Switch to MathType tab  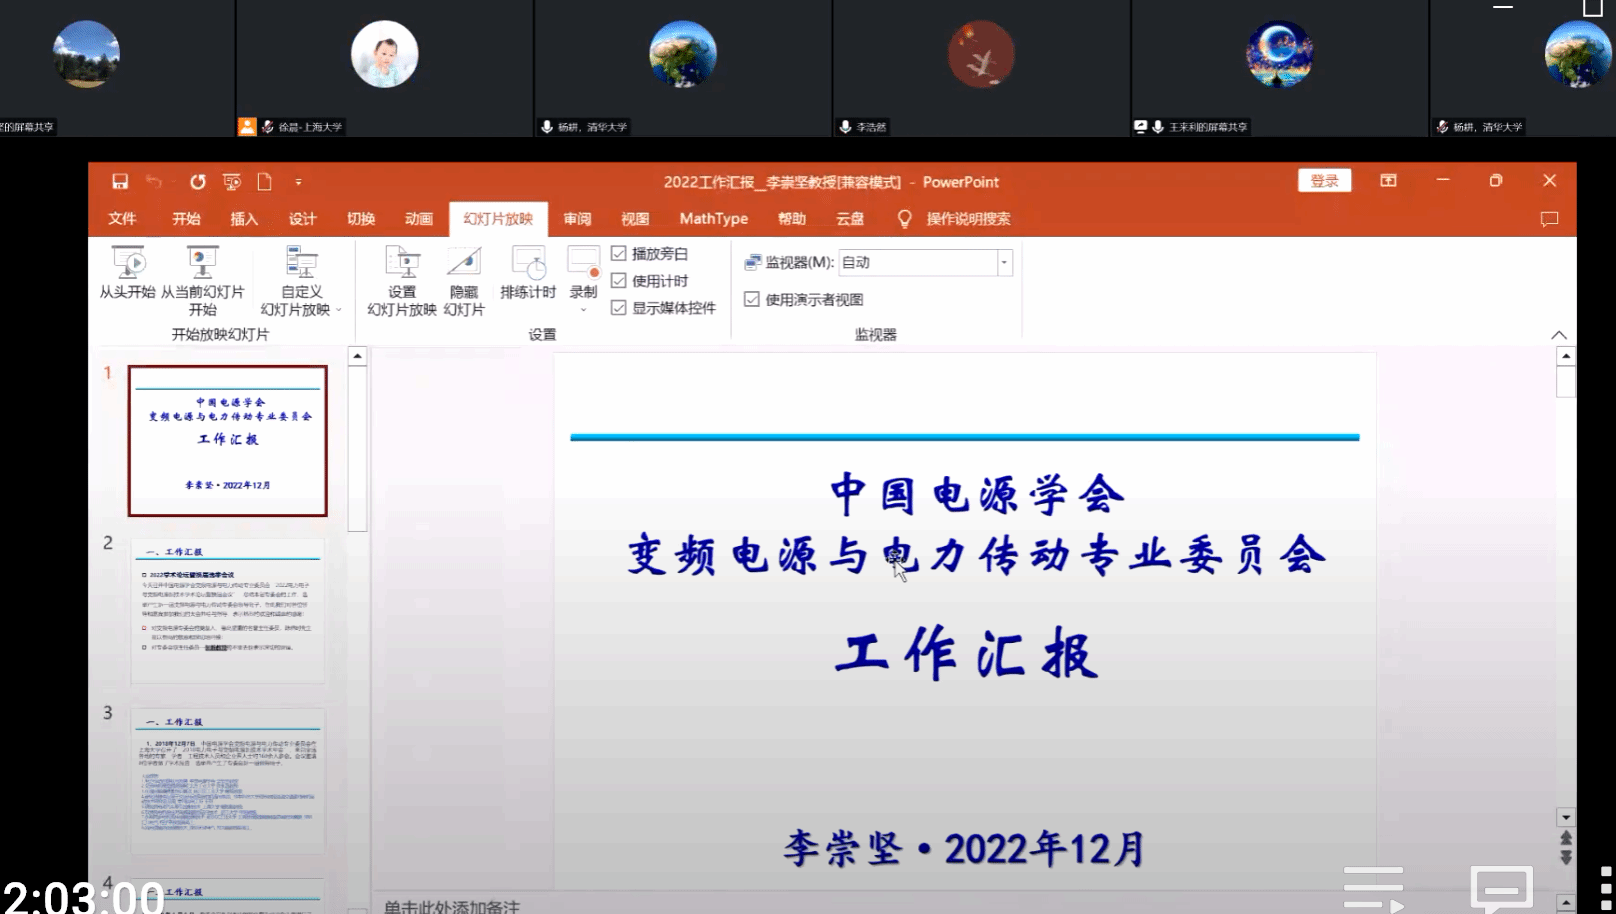coord(713,219)
